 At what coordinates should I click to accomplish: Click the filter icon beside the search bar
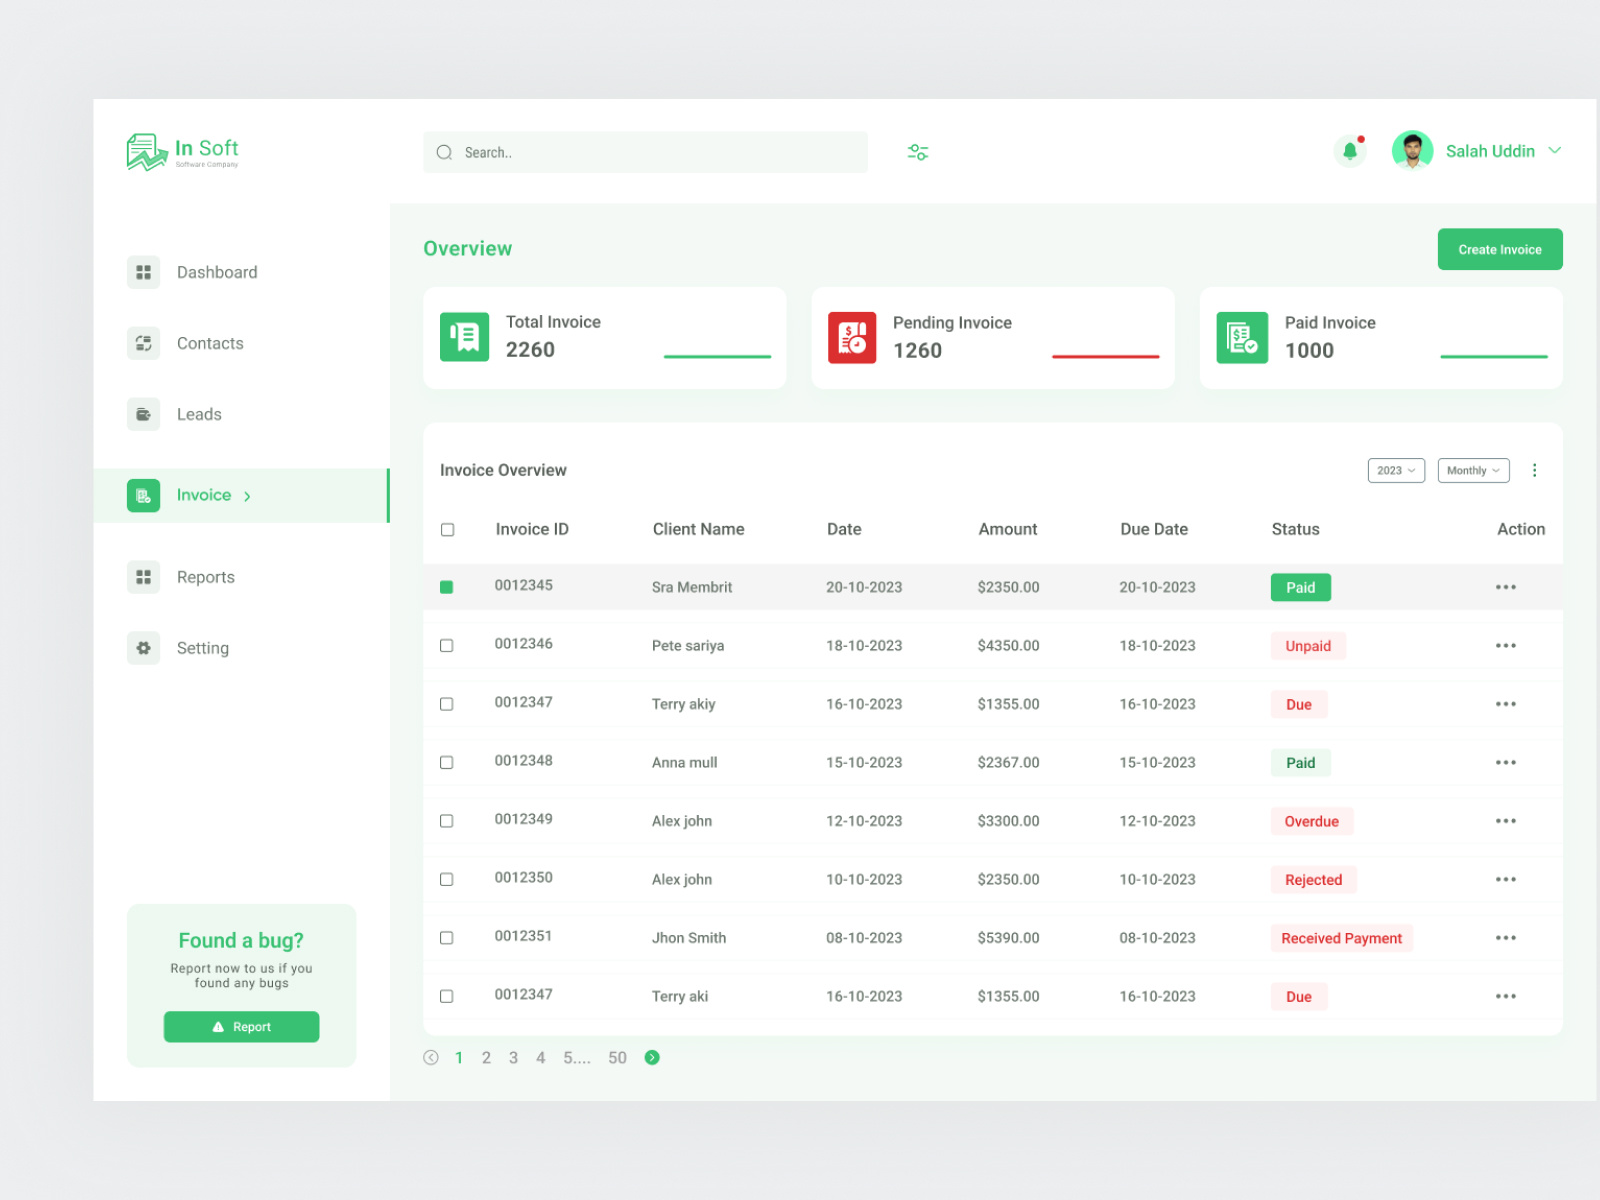(x=917, y=151)
